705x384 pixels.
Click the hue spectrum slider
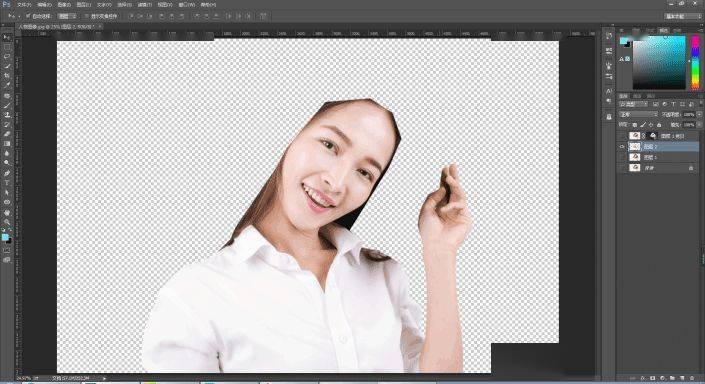pos(695,63)
